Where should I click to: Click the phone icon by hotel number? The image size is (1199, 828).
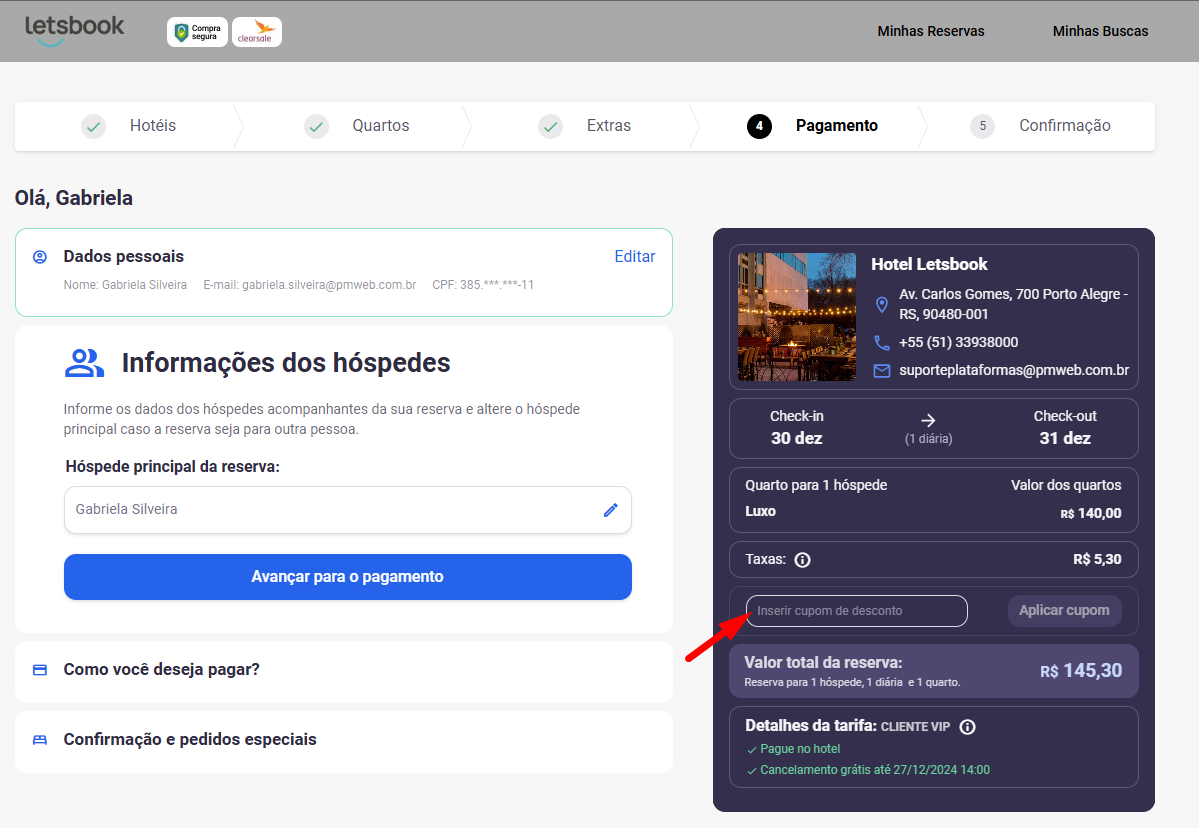[x=882, y=343]
